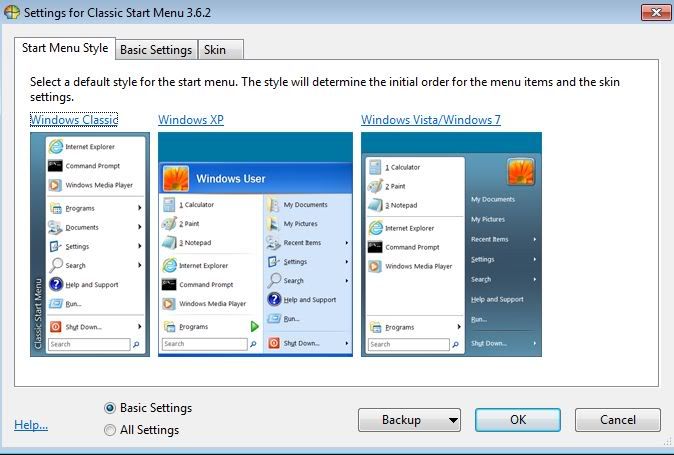Close the Settings window
The height and width of the screenshot is (455, 674).
[656, 12]
